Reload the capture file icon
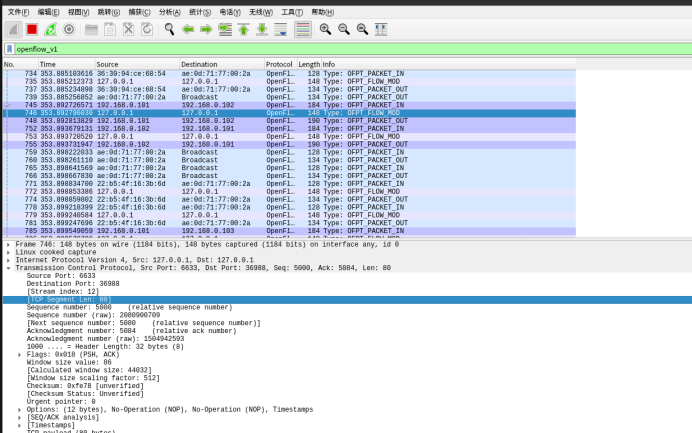The width and height of the screenshot is (692, 433). [x=147, y=30]
